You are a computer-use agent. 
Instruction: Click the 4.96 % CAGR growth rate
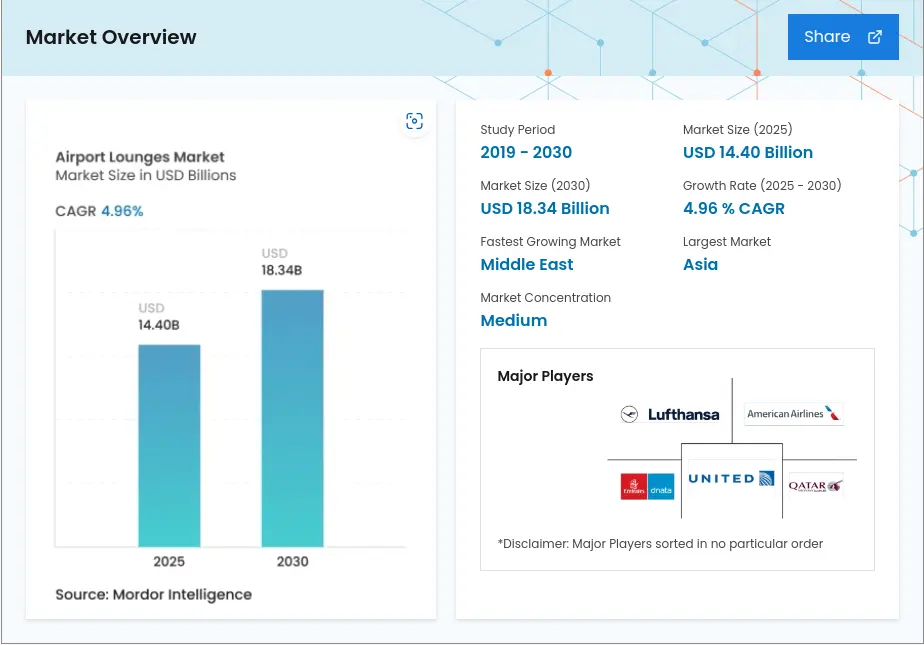(x=733, y=209)
